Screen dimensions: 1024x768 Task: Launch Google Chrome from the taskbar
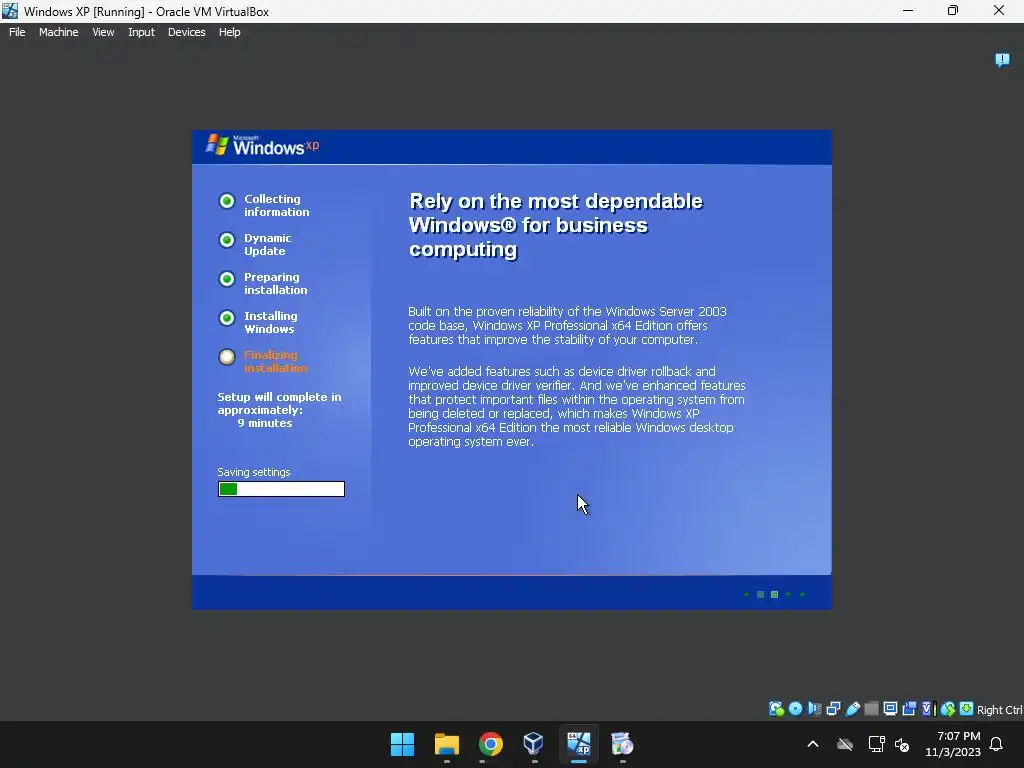(490, 744)
